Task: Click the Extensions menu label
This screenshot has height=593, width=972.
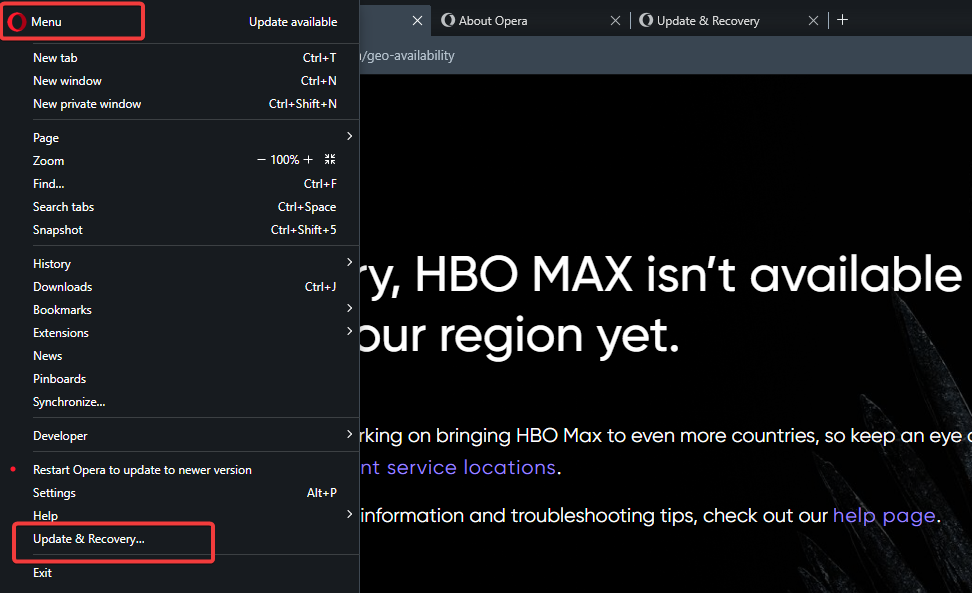Action: 61,333
